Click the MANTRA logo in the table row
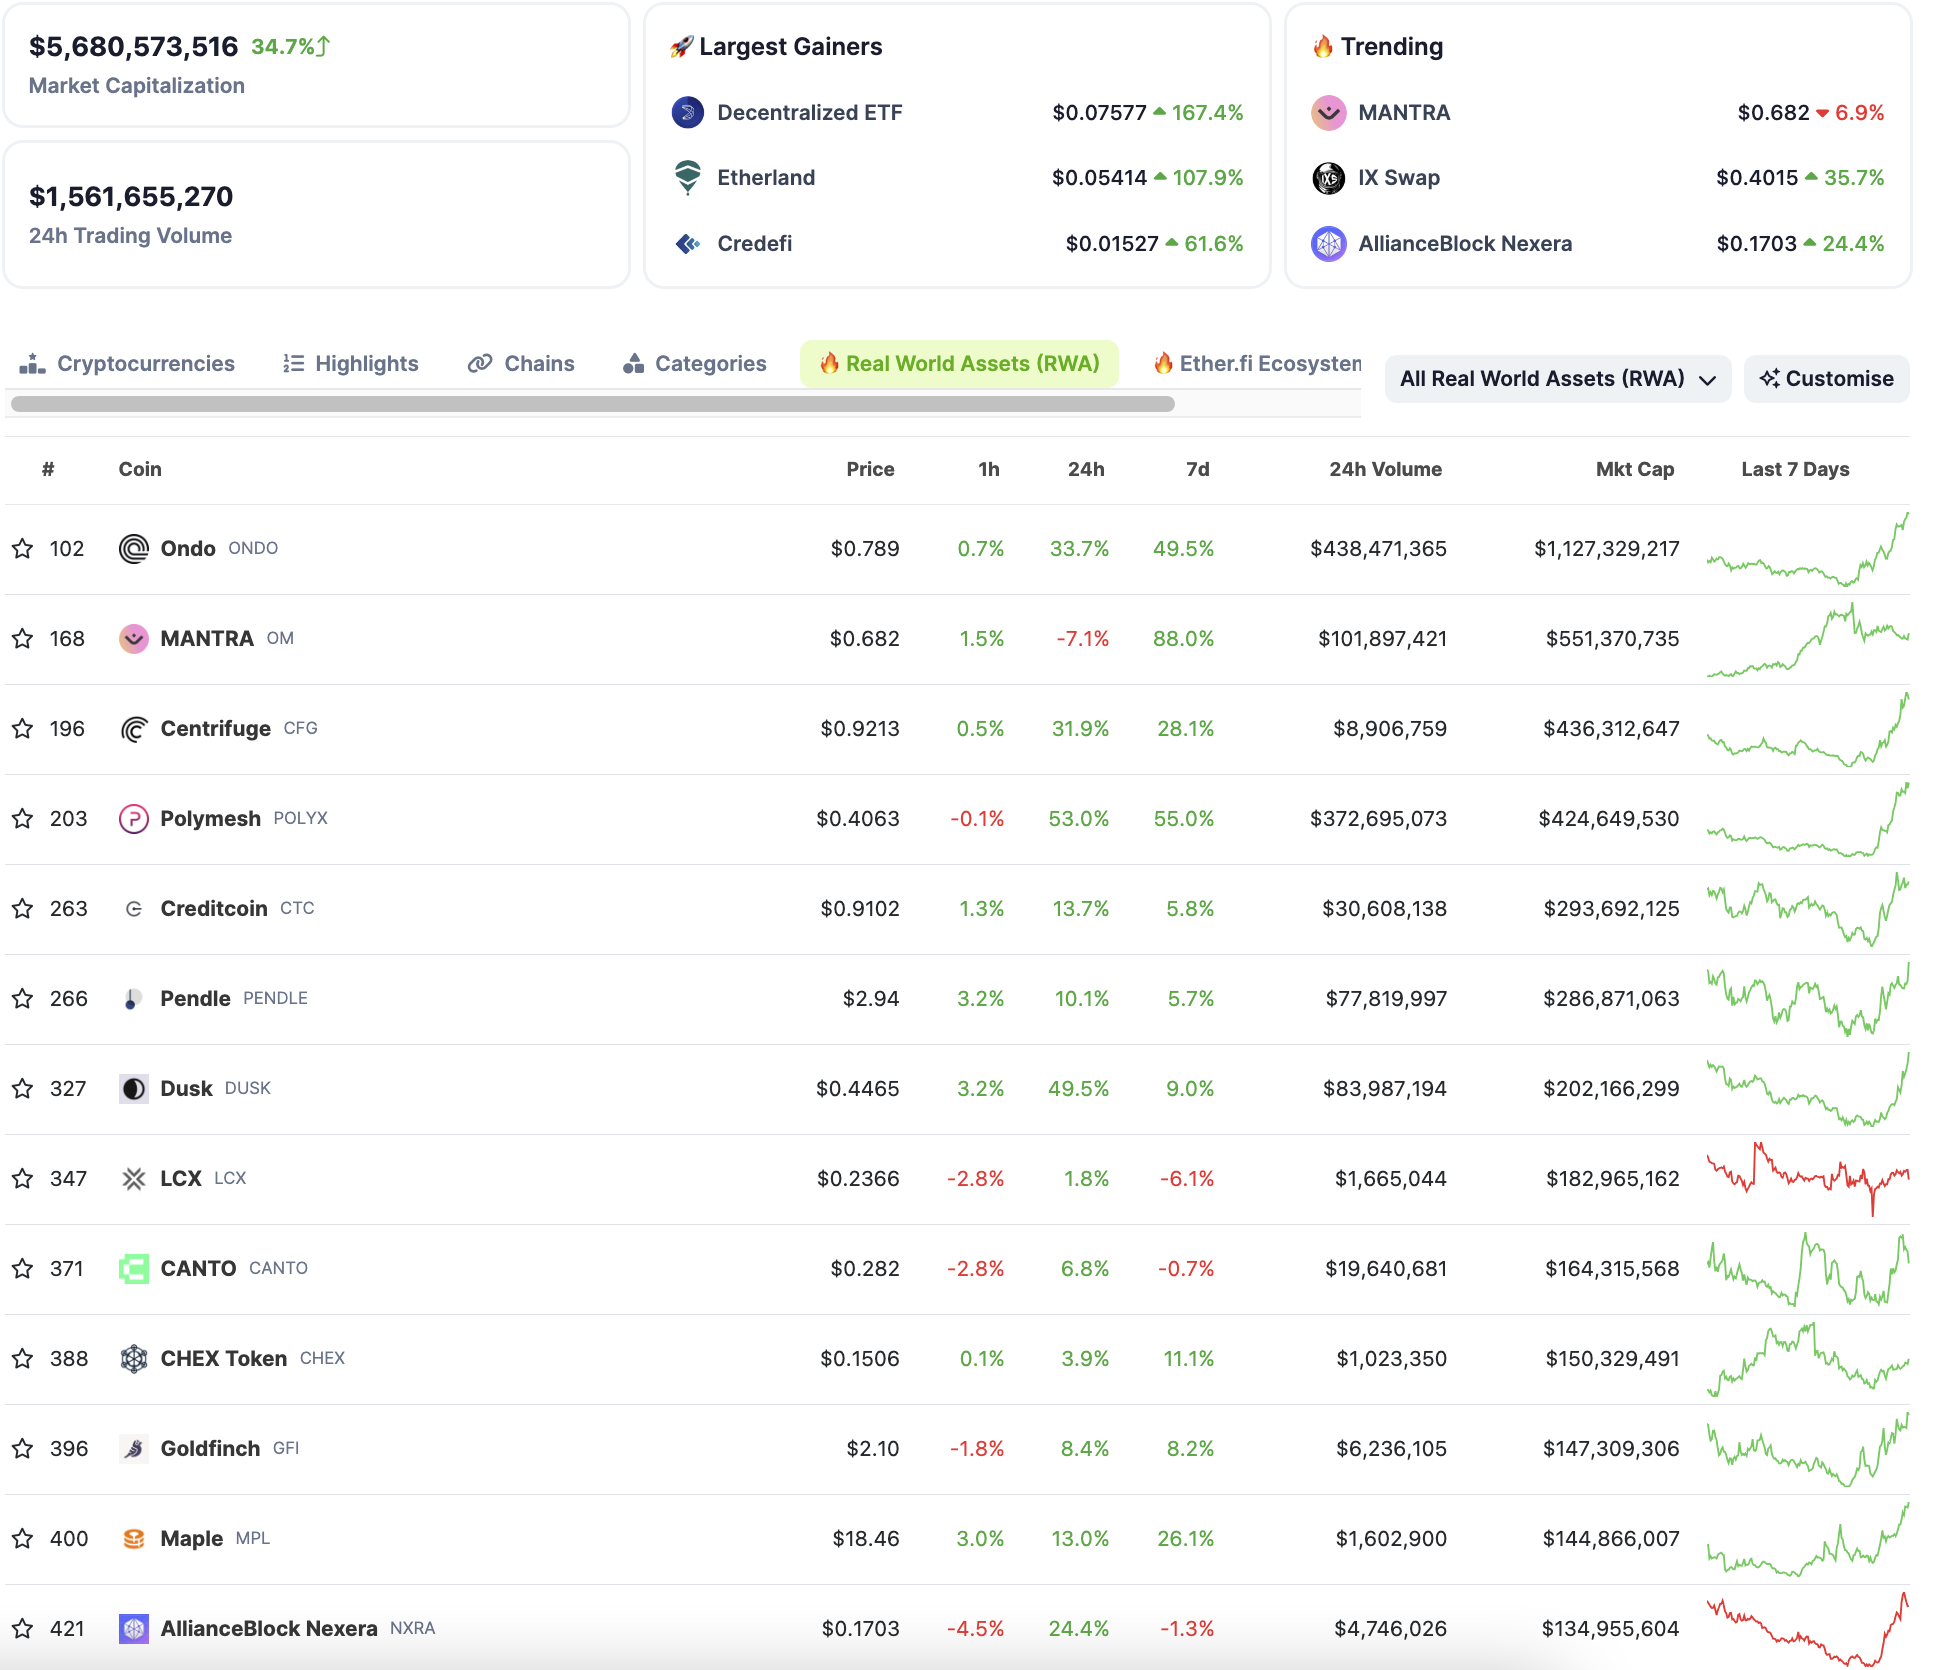 click(x=134, y=639)
